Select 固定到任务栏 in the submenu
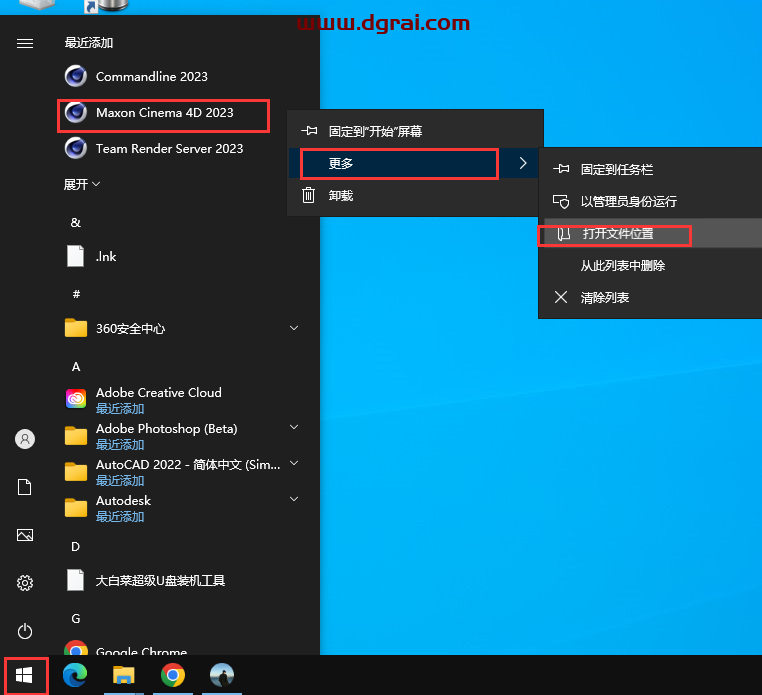This screenshot has width=762, height=695. [650, 169]
